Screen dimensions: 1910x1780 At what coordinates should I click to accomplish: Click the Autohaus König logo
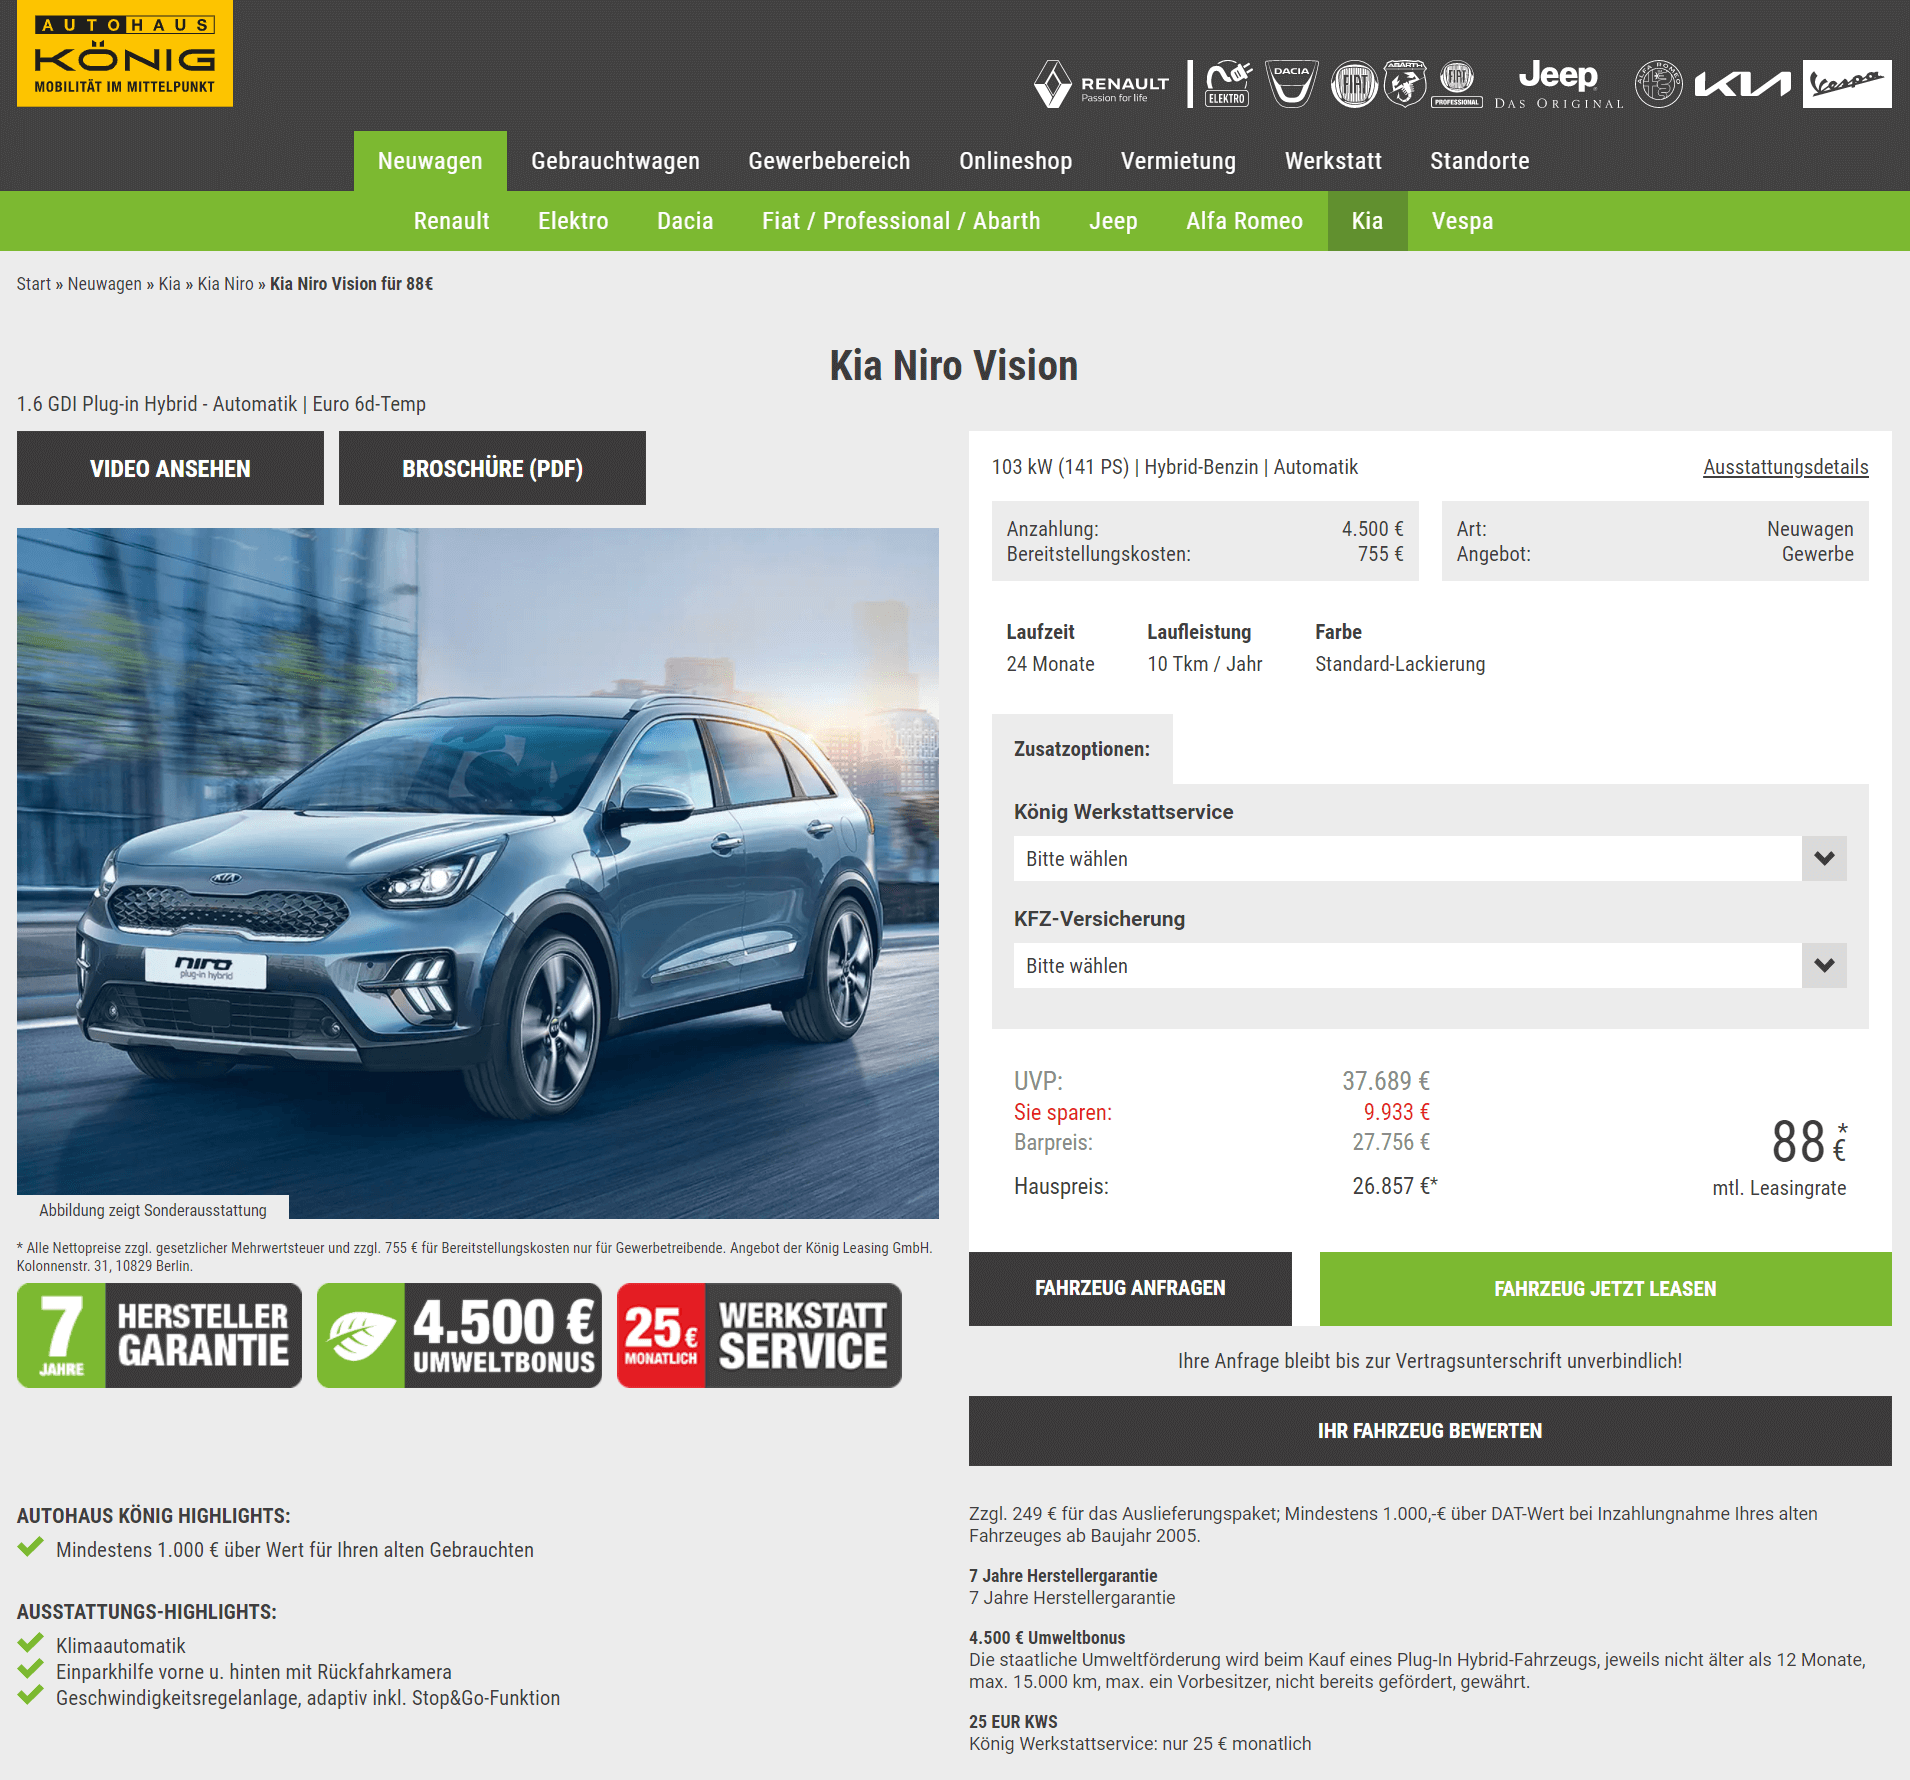[125, 54]
